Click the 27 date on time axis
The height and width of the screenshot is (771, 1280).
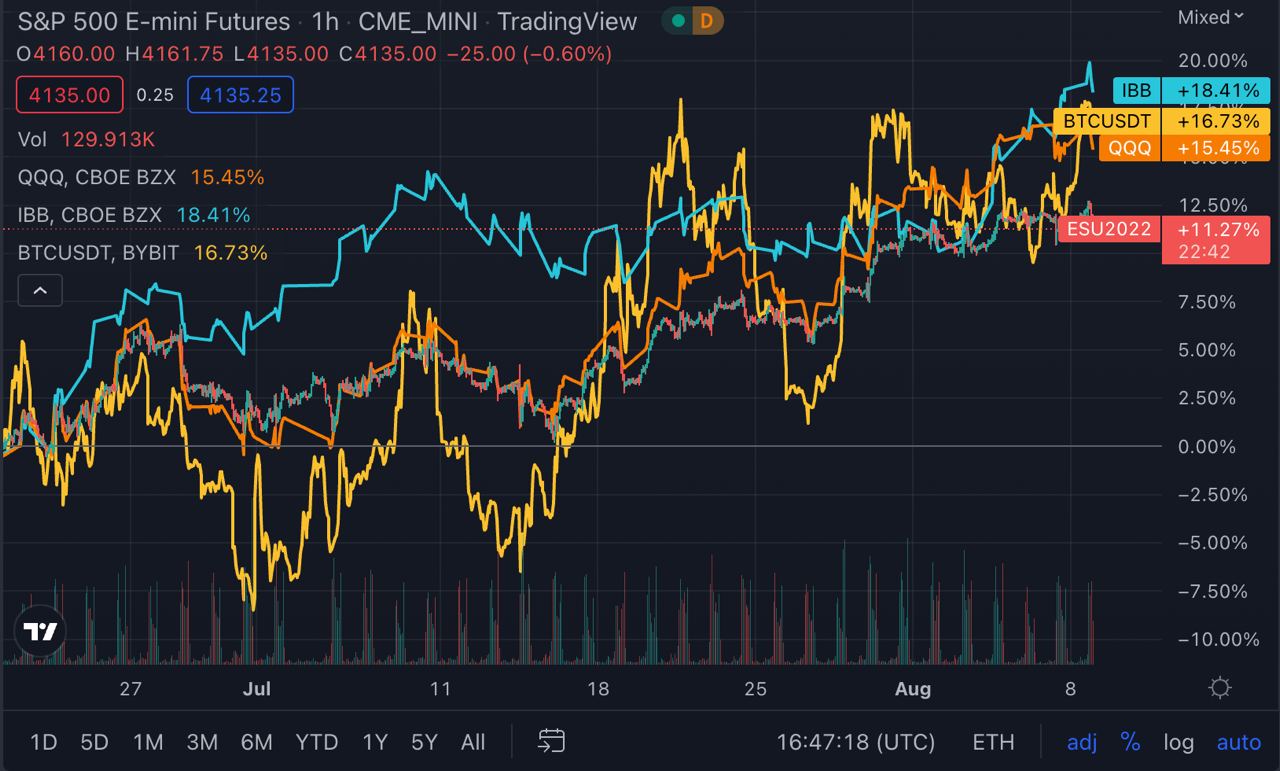(x=130, y=689)
